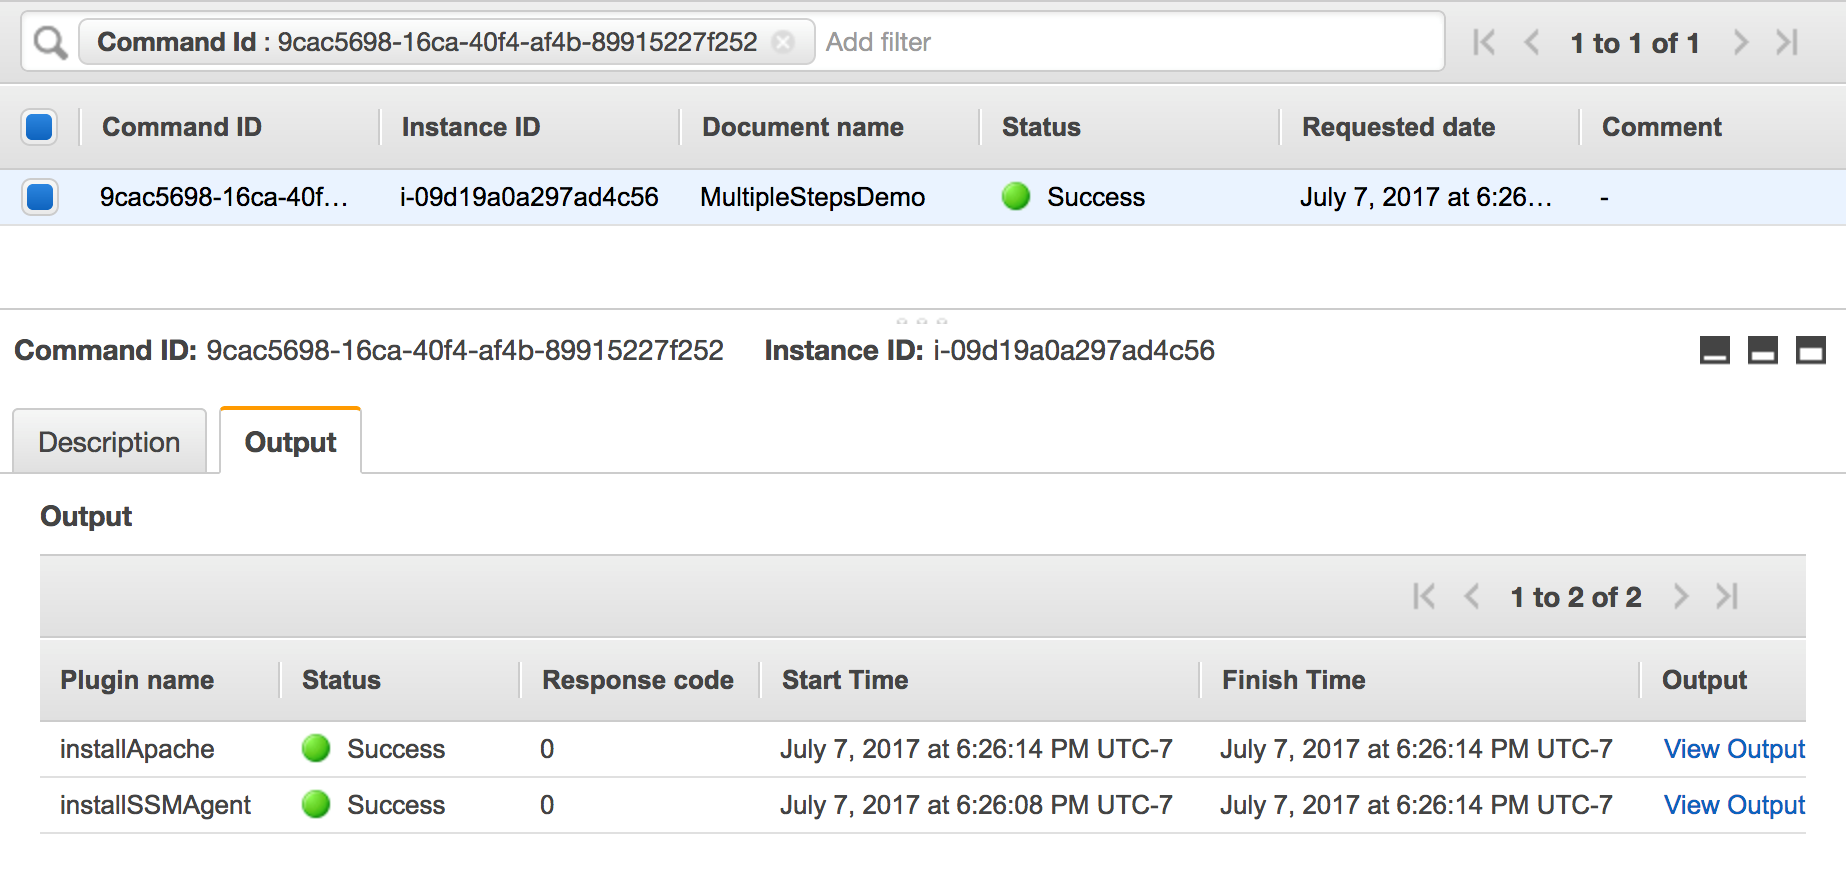Go to previous page of commands

tap(1531, 42)
